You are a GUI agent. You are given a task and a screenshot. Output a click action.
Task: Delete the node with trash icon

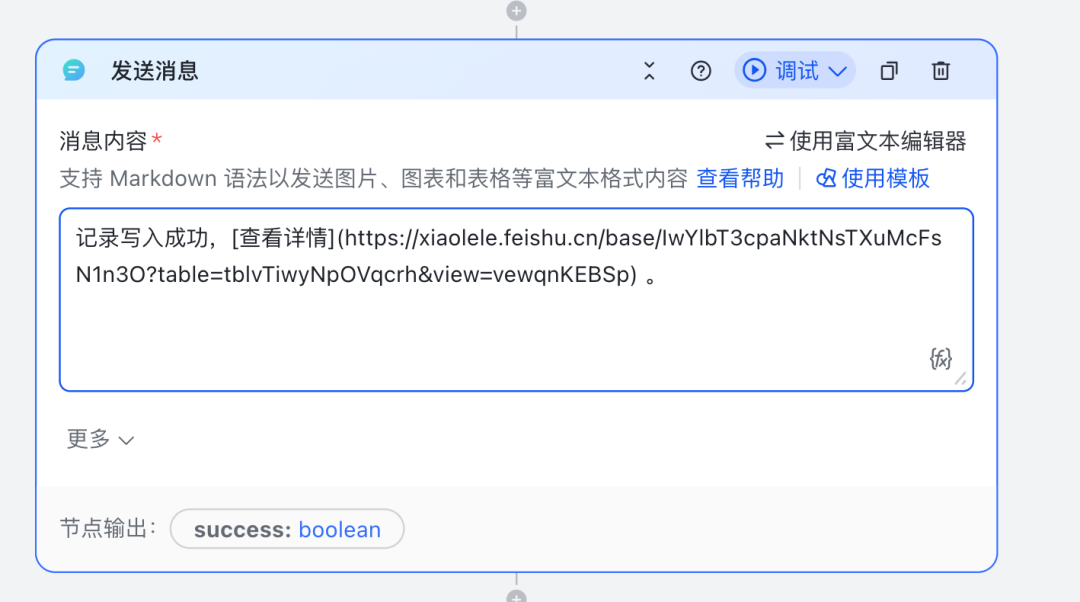click(x=941, y=71)
